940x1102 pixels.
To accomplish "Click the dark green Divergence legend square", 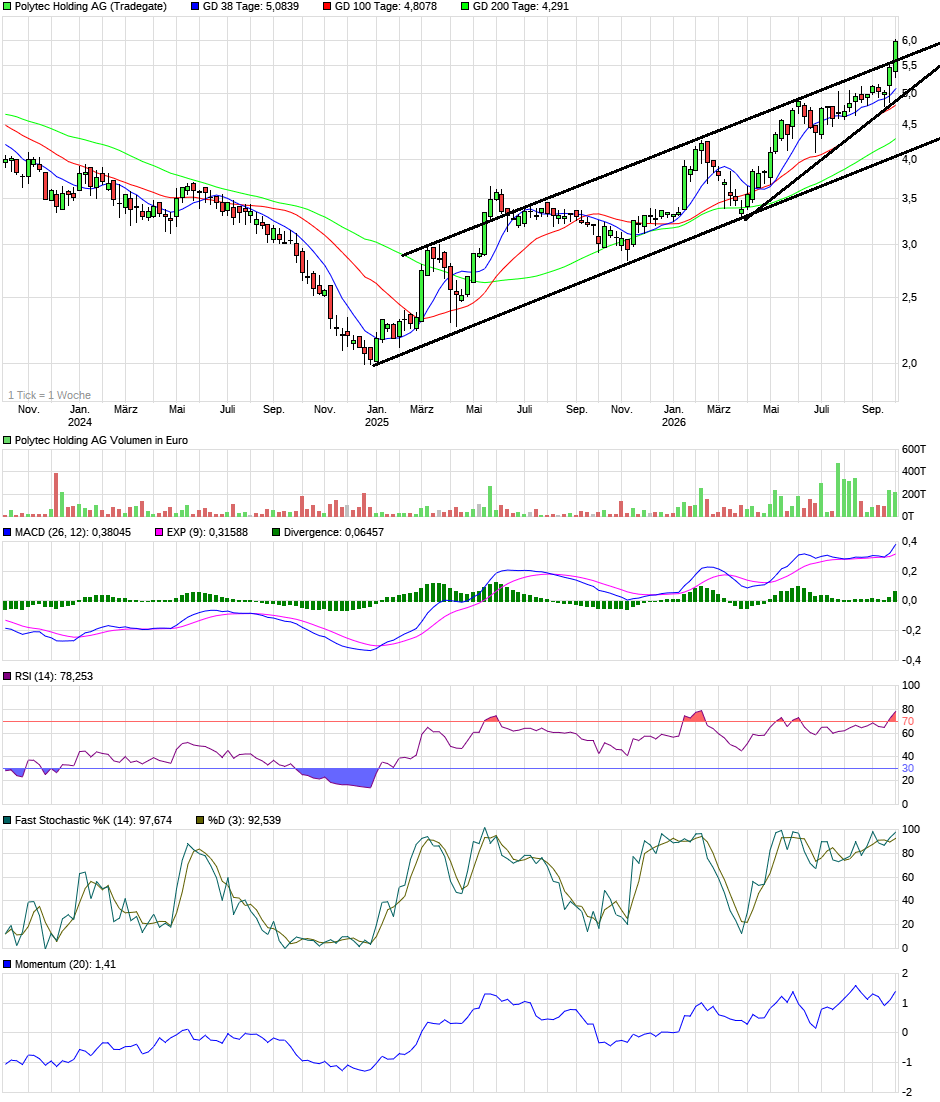I will [x=276, y=533].
